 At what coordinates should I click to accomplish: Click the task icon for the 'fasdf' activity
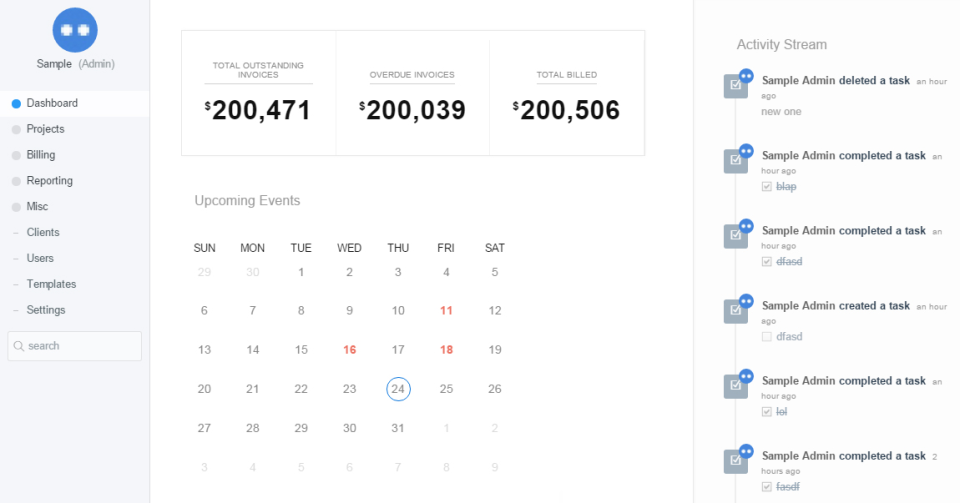(x=735, y=461)
